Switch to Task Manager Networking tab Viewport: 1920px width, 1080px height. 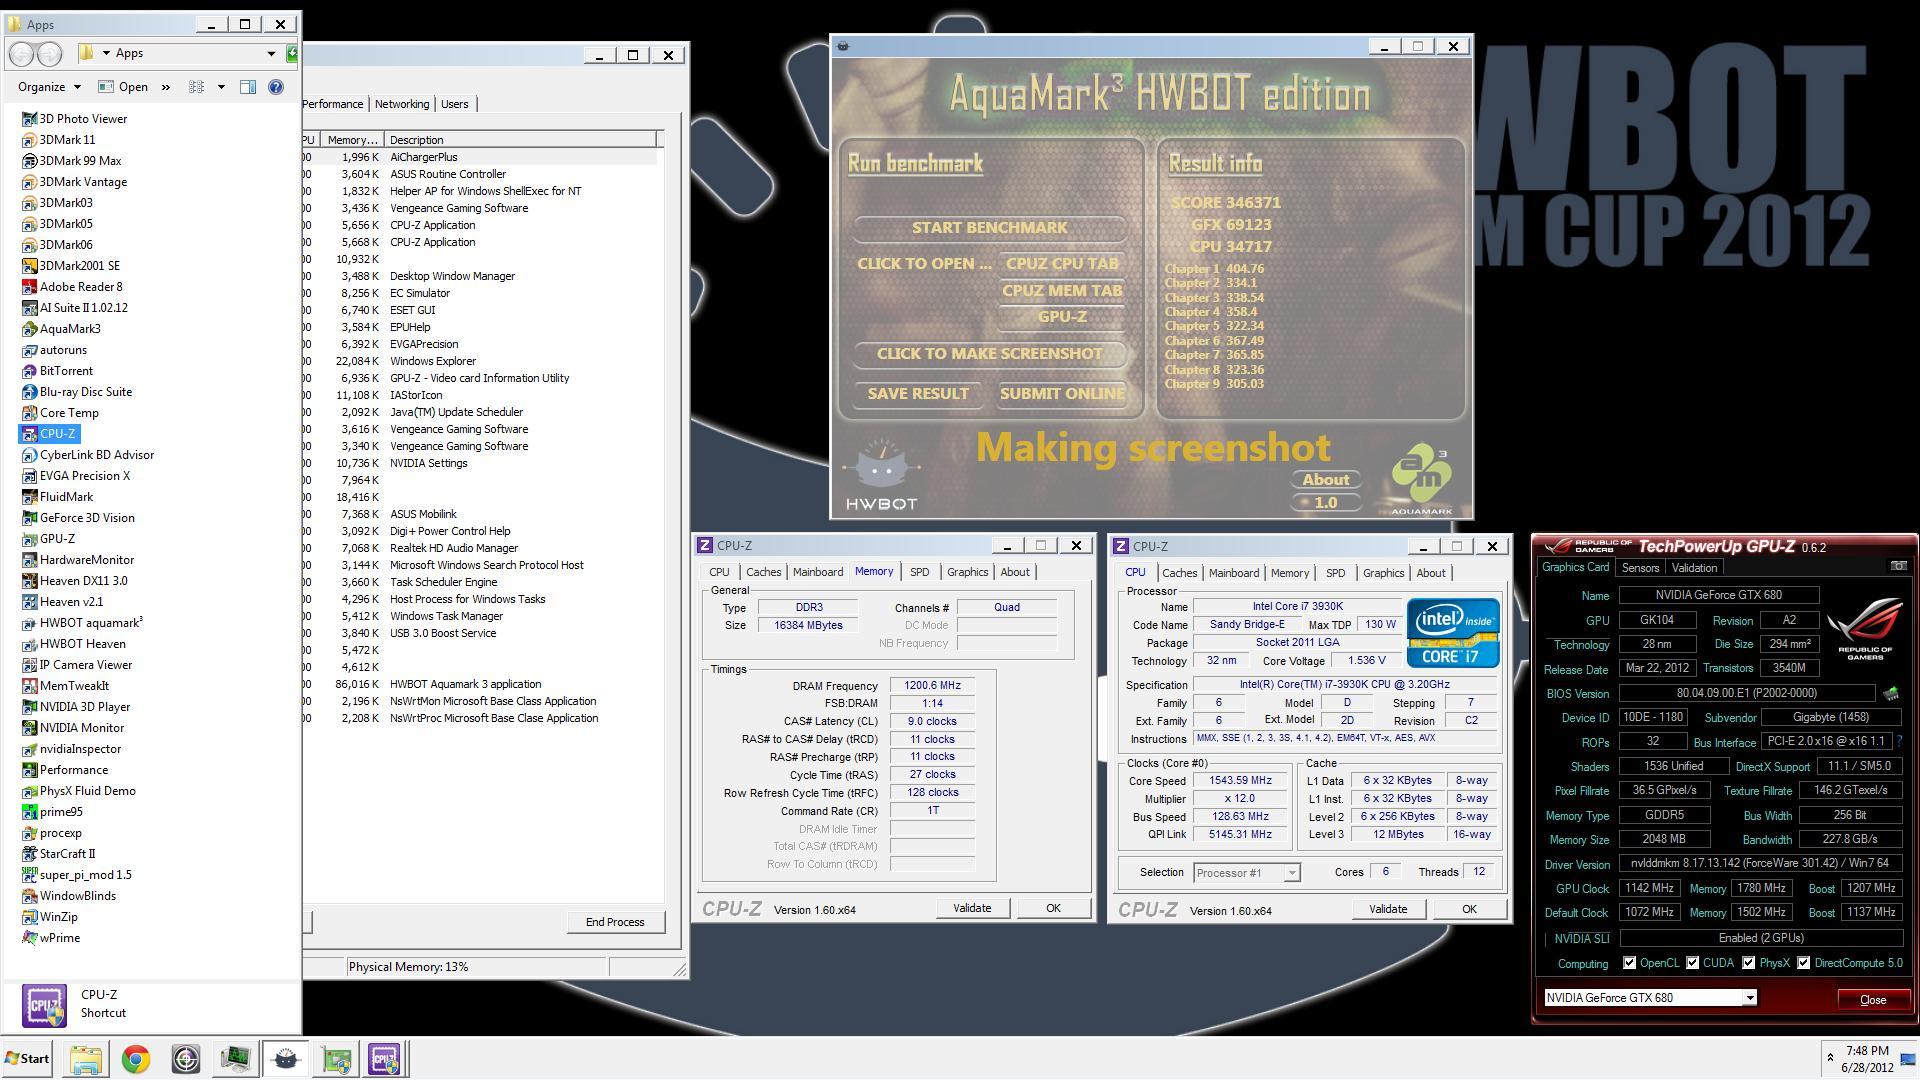(401, 104)
